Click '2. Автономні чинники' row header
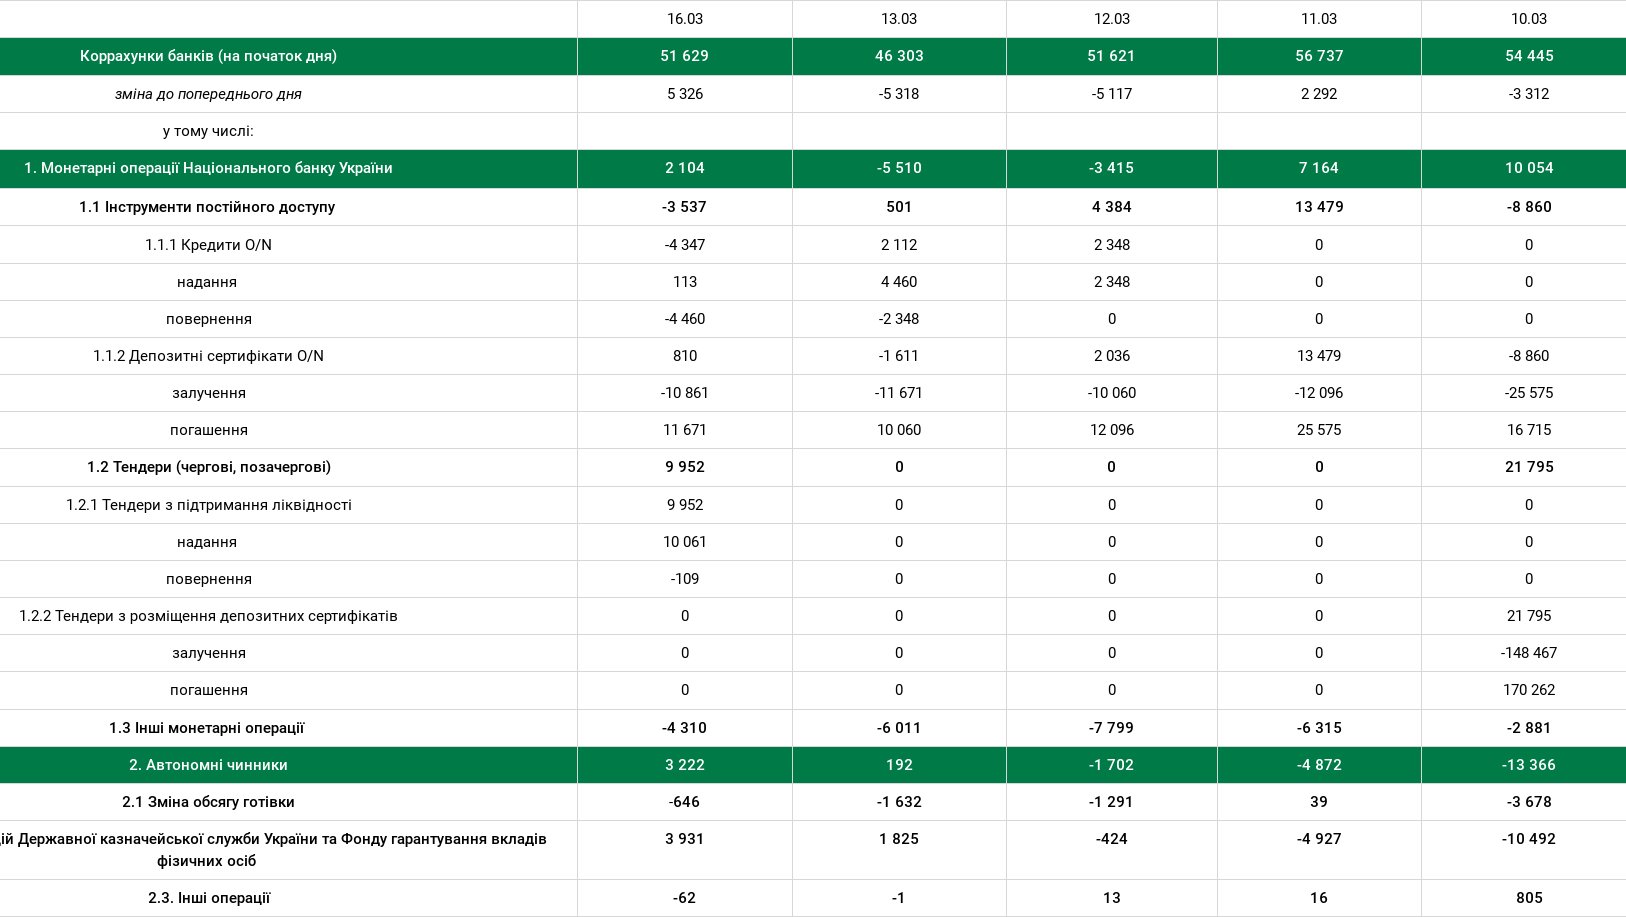 tap(208, 765)
